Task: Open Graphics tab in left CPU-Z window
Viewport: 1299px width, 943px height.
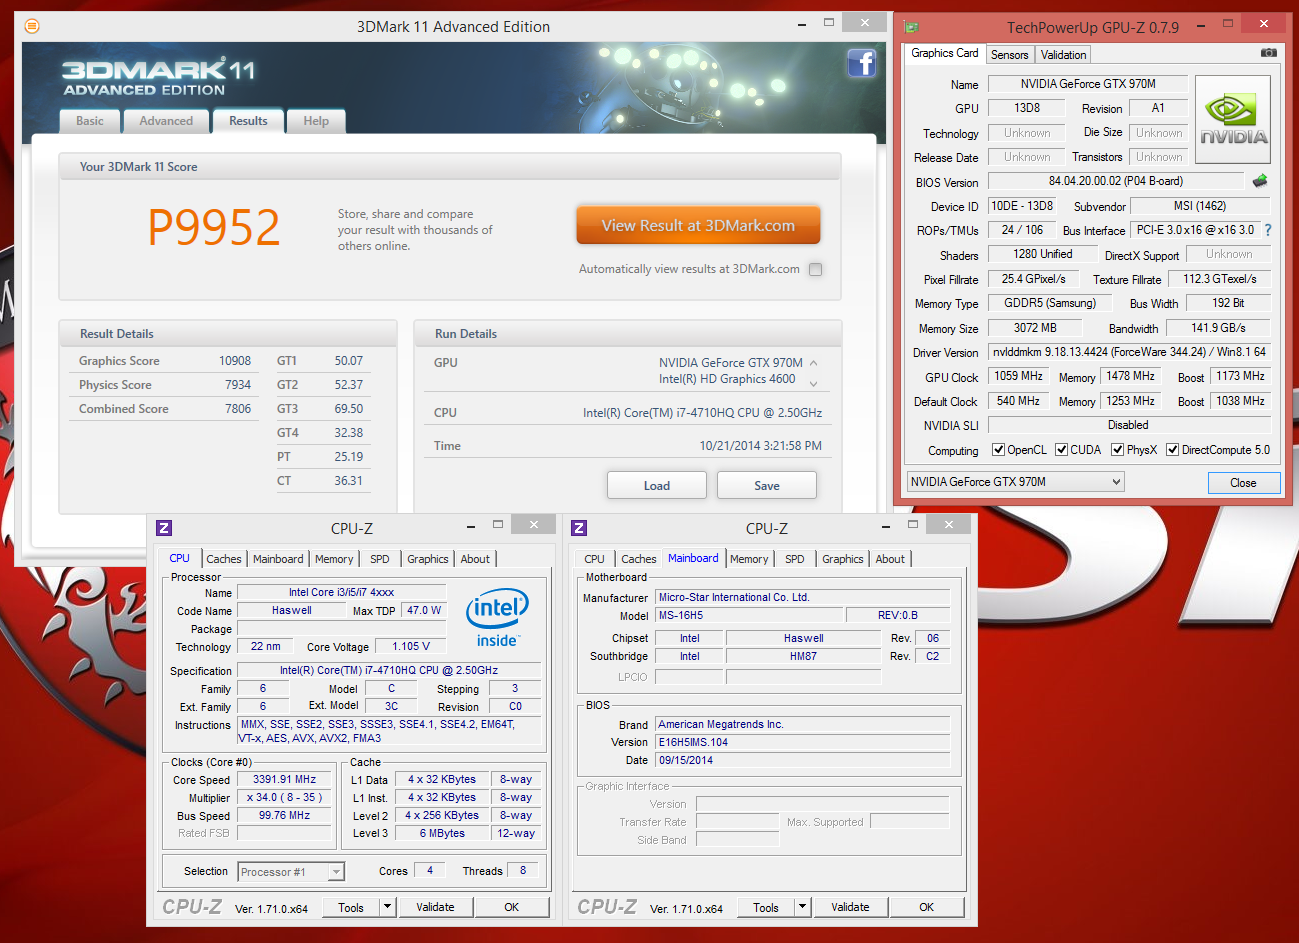Action: click(428, 559)
